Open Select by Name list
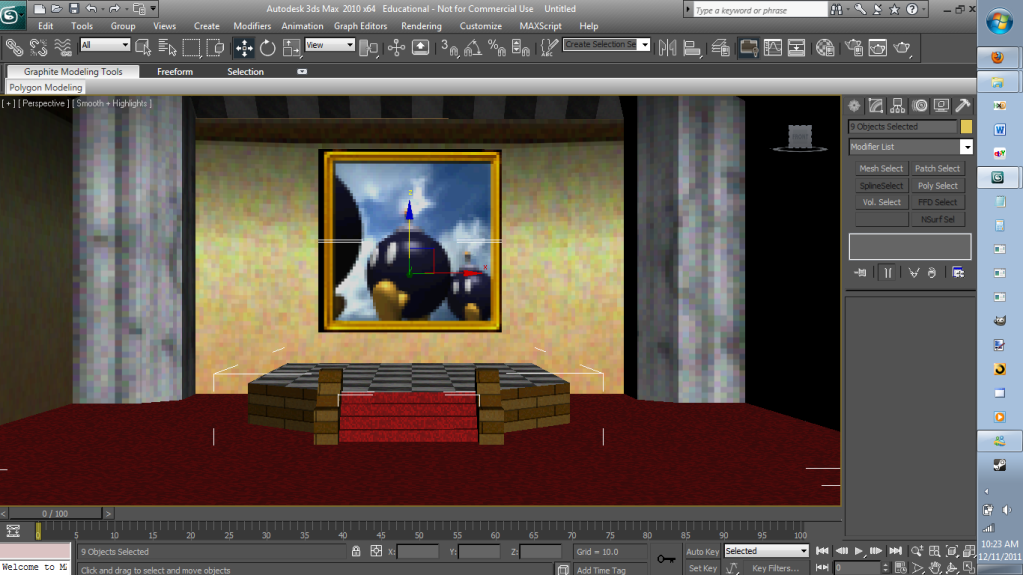This screenshot has width=1023, height=575. click(x=167, y=47)
